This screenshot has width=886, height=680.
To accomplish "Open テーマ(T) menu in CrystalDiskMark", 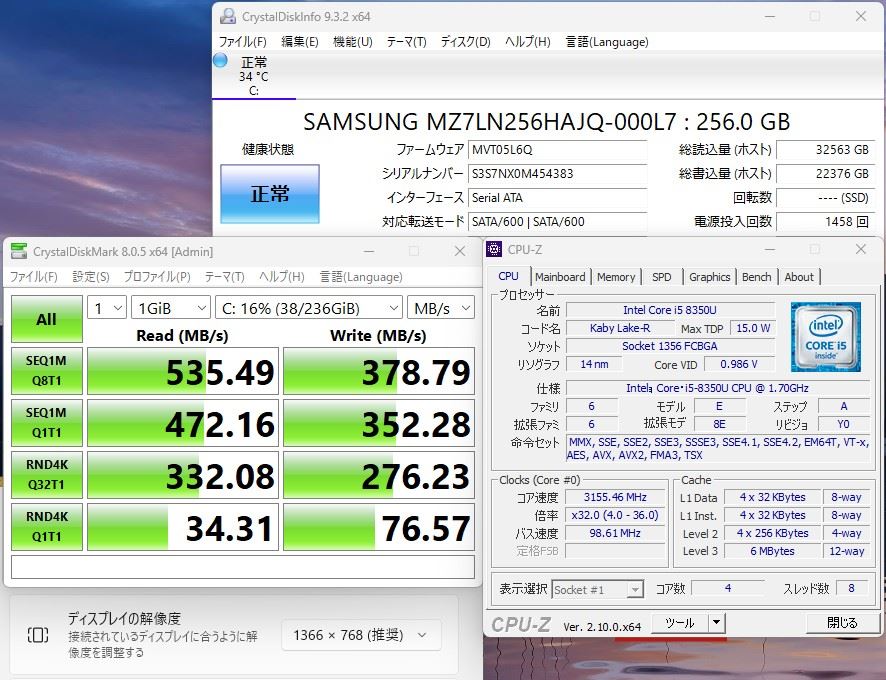I will coord(224,276).
